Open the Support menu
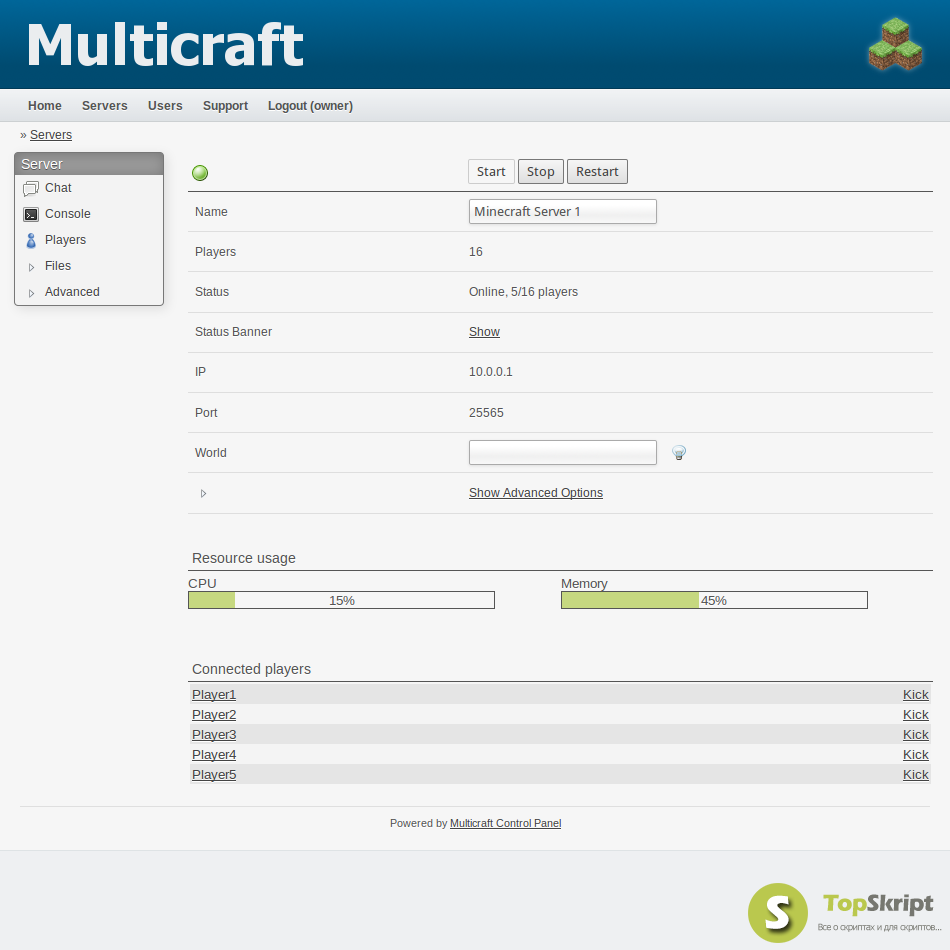 click(225, 105)
